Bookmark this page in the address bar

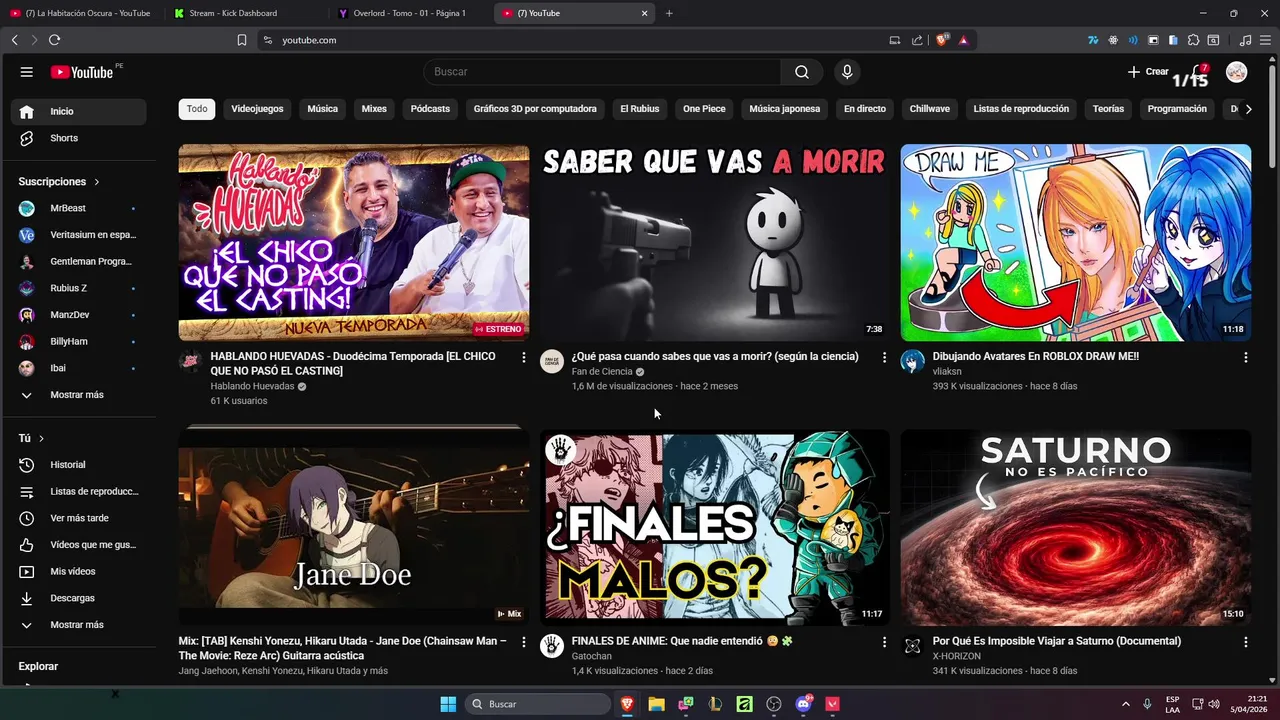click(242, 40)
